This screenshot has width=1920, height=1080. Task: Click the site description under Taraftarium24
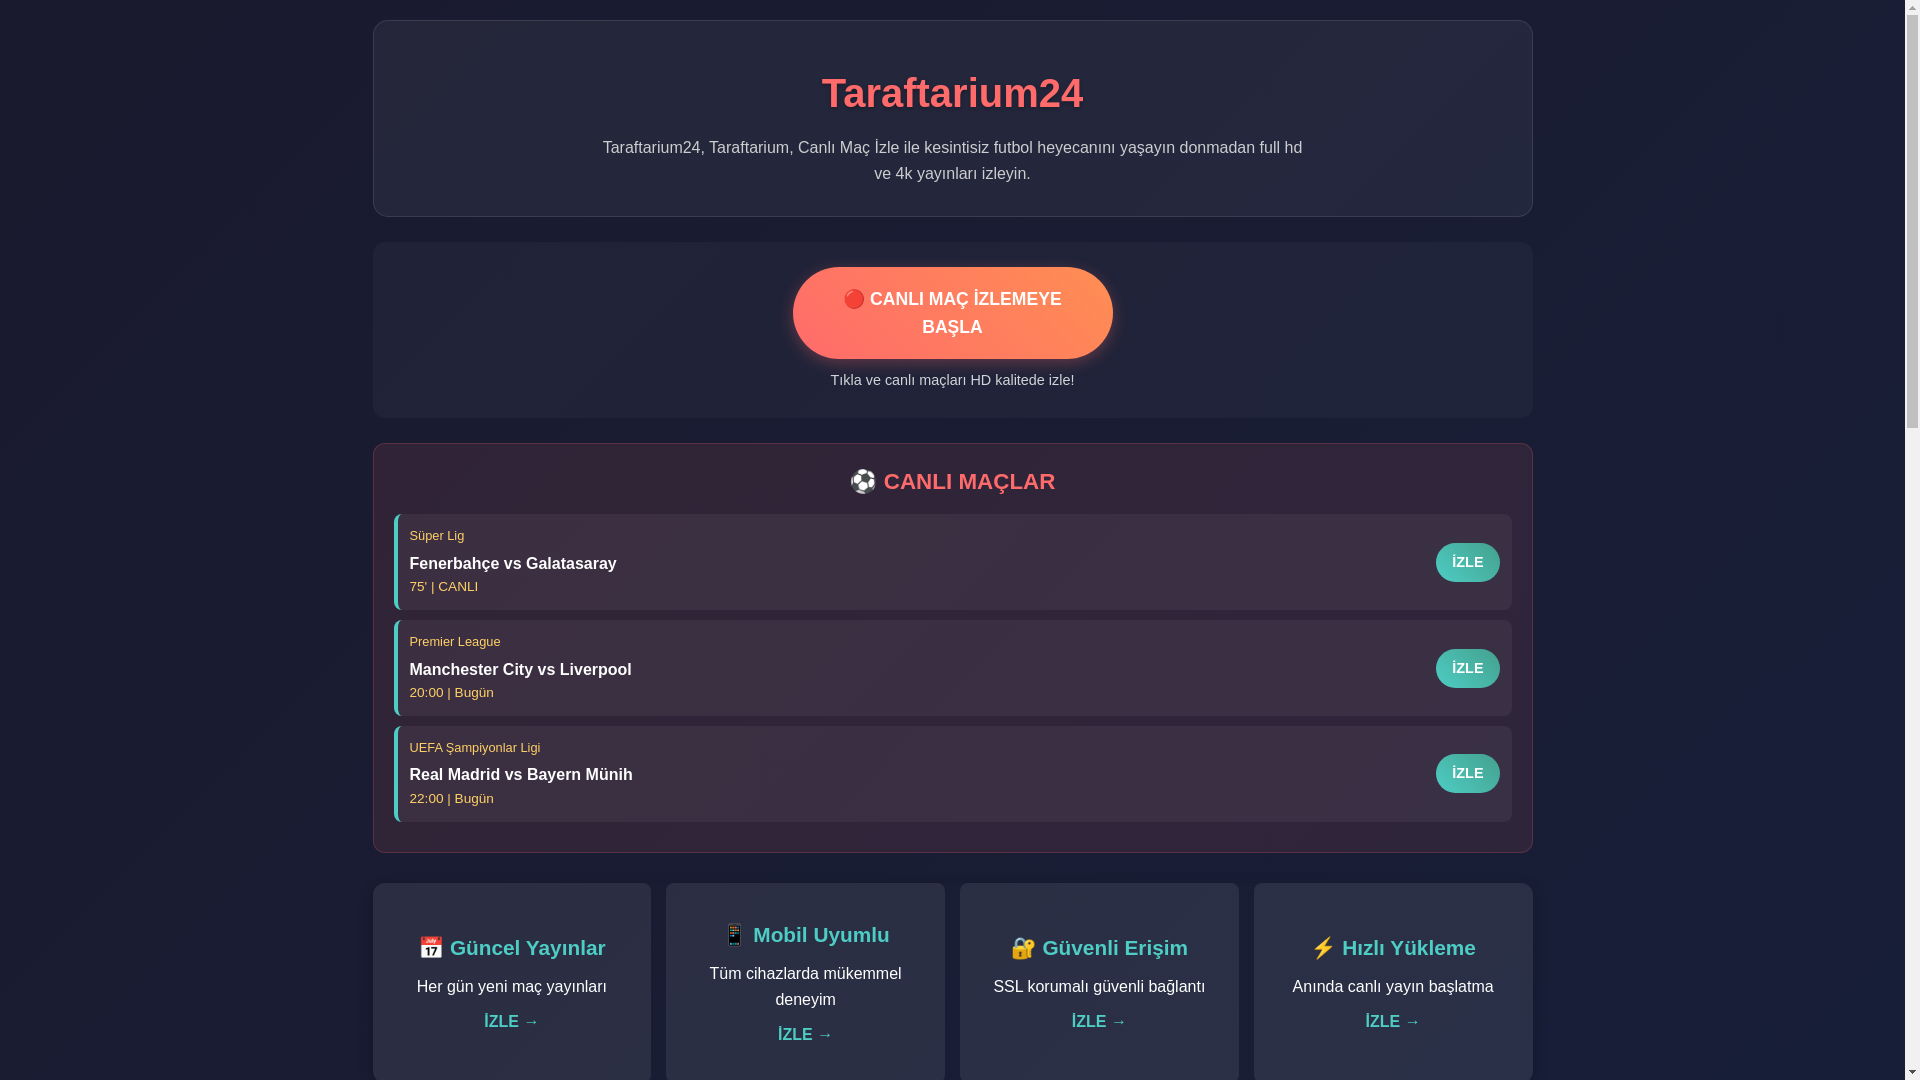click(x=952, y=160)
